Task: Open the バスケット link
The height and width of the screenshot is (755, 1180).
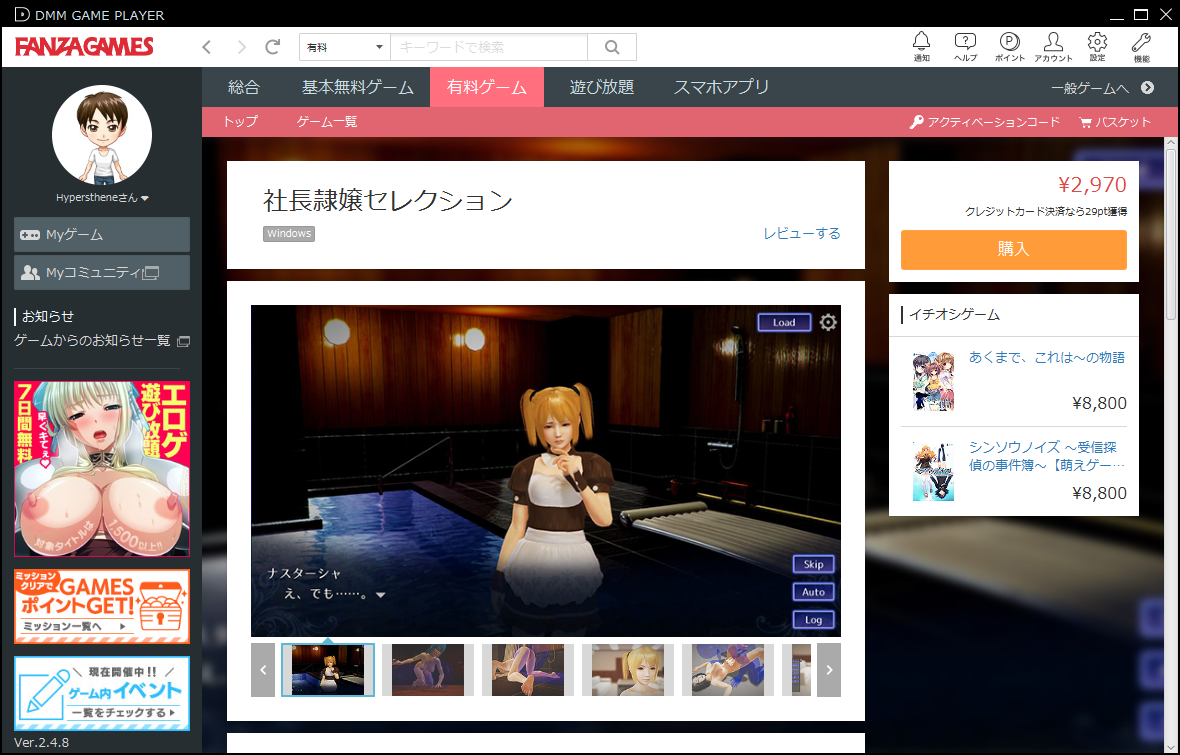Action: (x=1123, y=122)
